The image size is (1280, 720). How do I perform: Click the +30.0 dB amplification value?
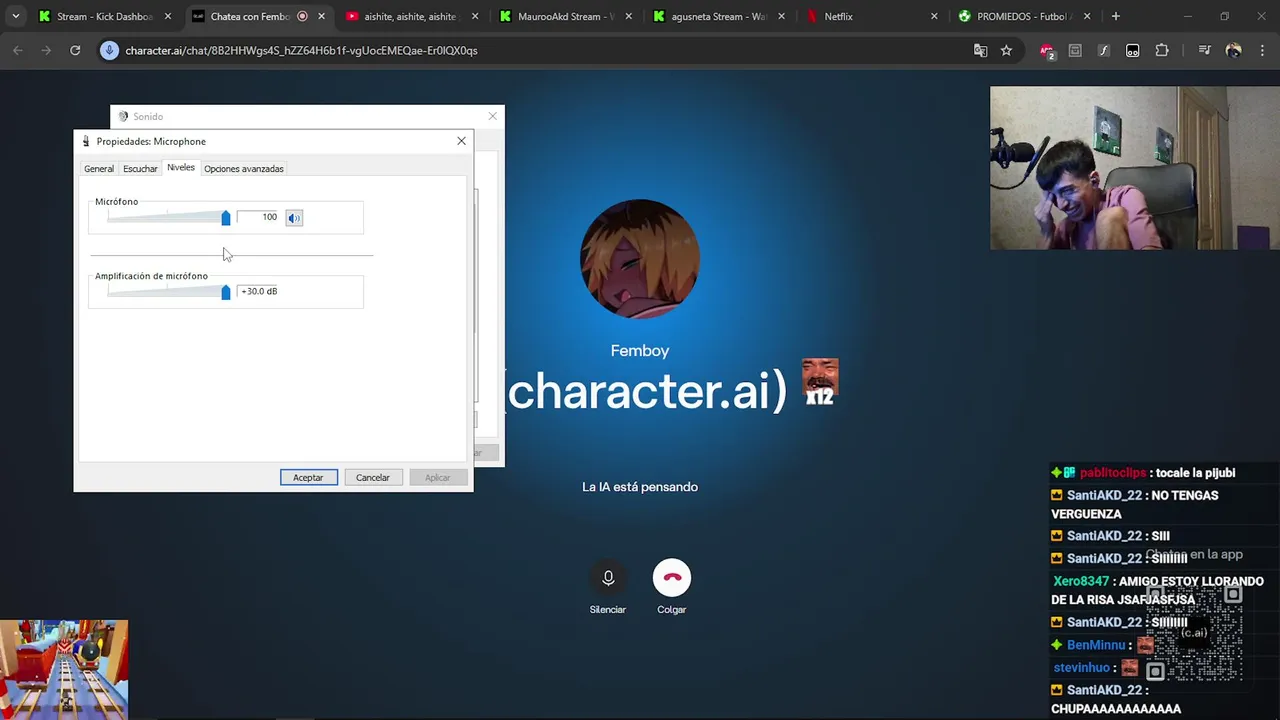(x=258, y=291)
